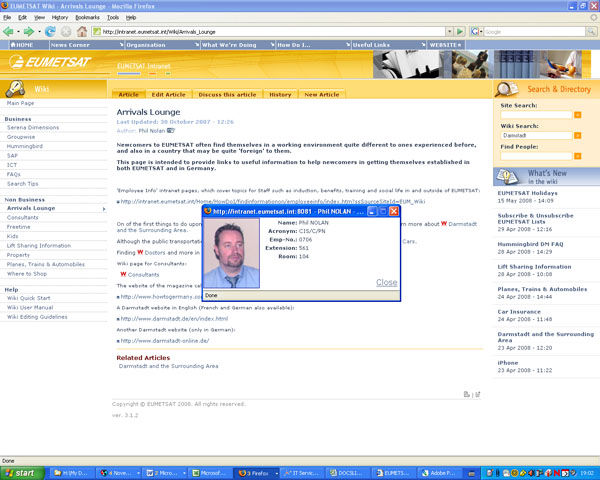Click the taskbar clock showing 19:02
Screen dimensions: 600x480
click(x=587, y=473)
